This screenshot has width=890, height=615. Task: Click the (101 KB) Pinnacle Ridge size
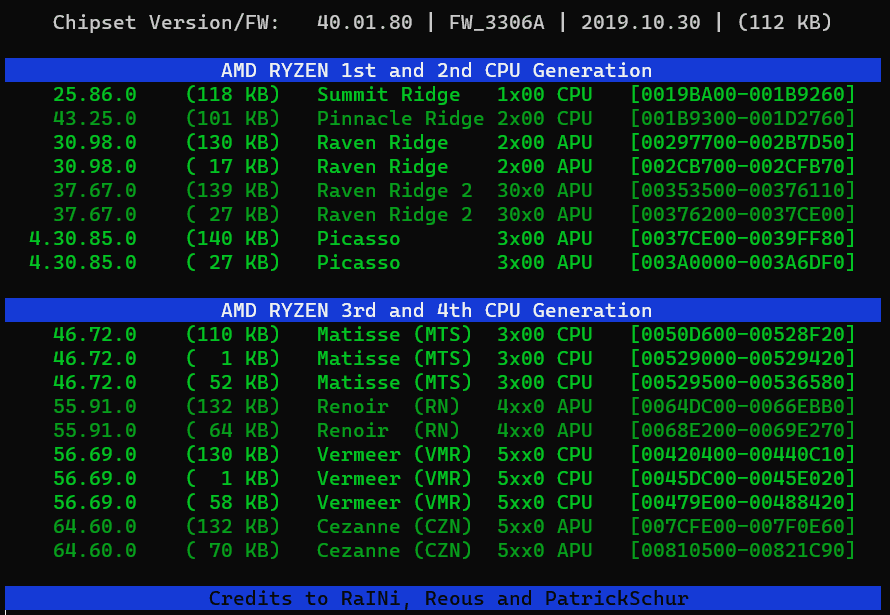tap(233, 118)
